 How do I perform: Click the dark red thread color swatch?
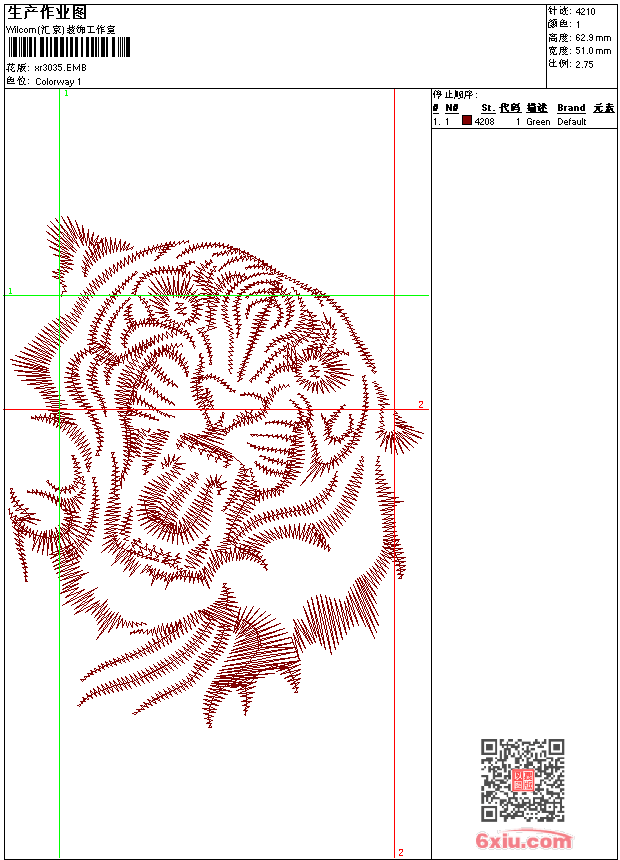click(467, 121)
